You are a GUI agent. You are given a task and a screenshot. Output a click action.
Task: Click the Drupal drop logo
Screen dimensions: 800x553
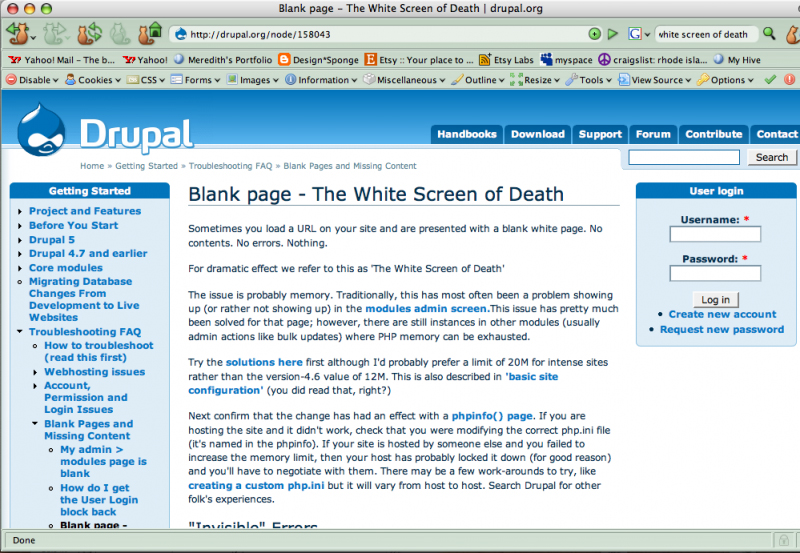(41, 130)
